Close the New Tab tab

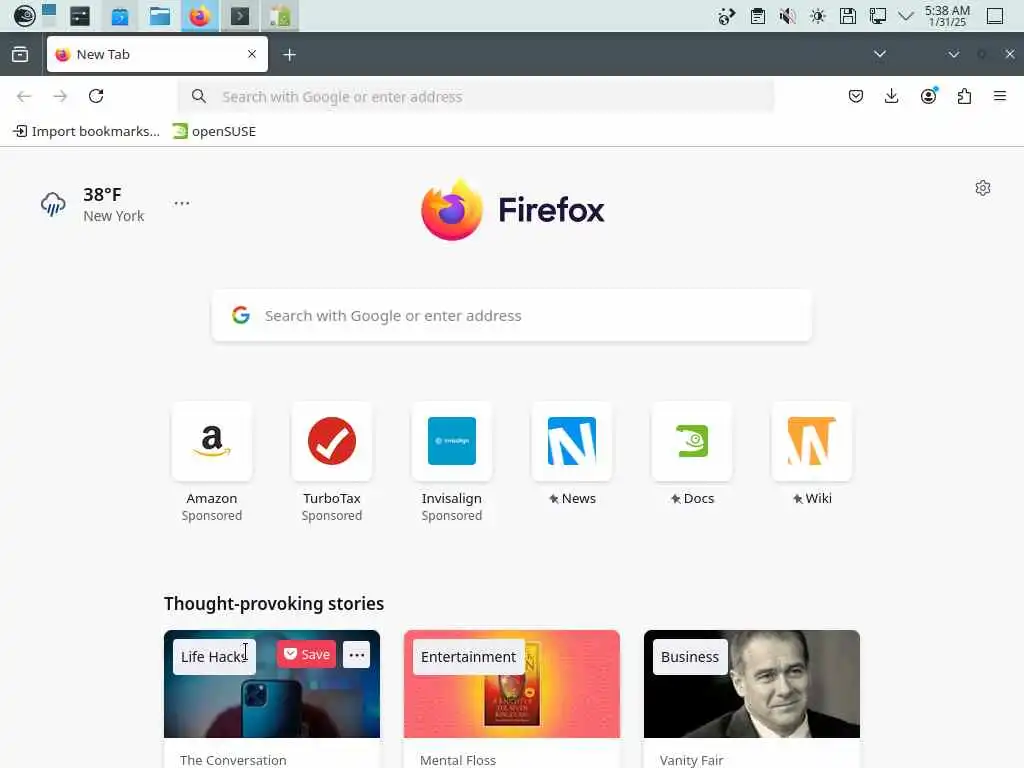click(251, 54)
